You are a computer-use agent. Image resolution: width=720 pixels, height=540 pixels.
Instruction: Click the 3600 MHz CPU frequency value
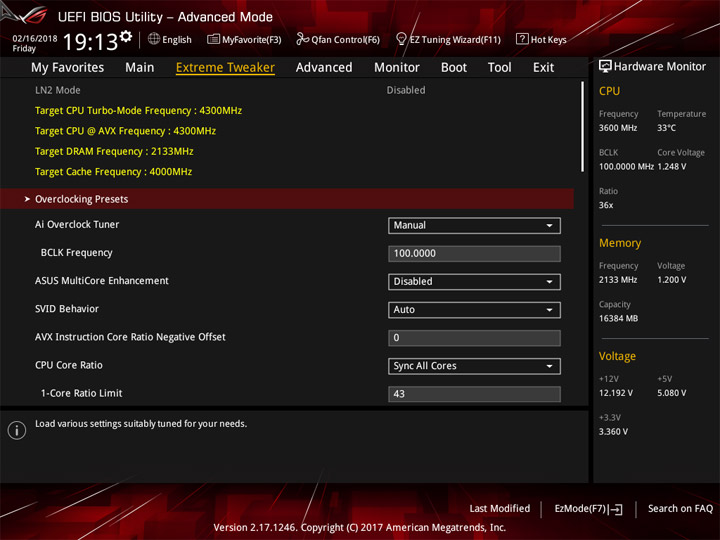618,128
